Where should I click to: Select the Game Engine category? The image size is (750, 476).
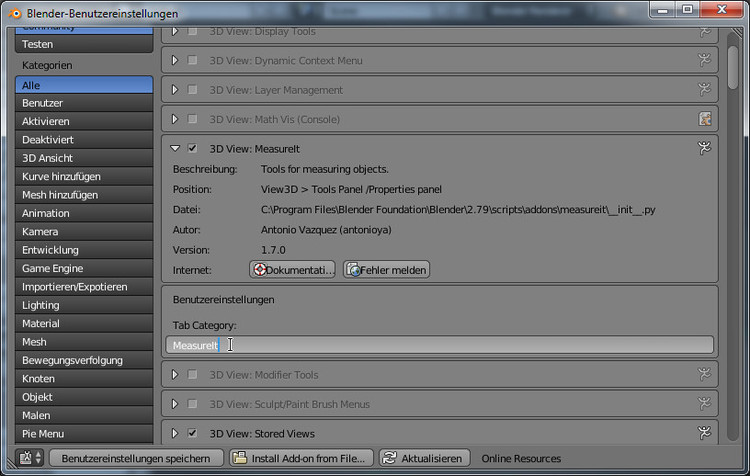click(x=84, y=268)
